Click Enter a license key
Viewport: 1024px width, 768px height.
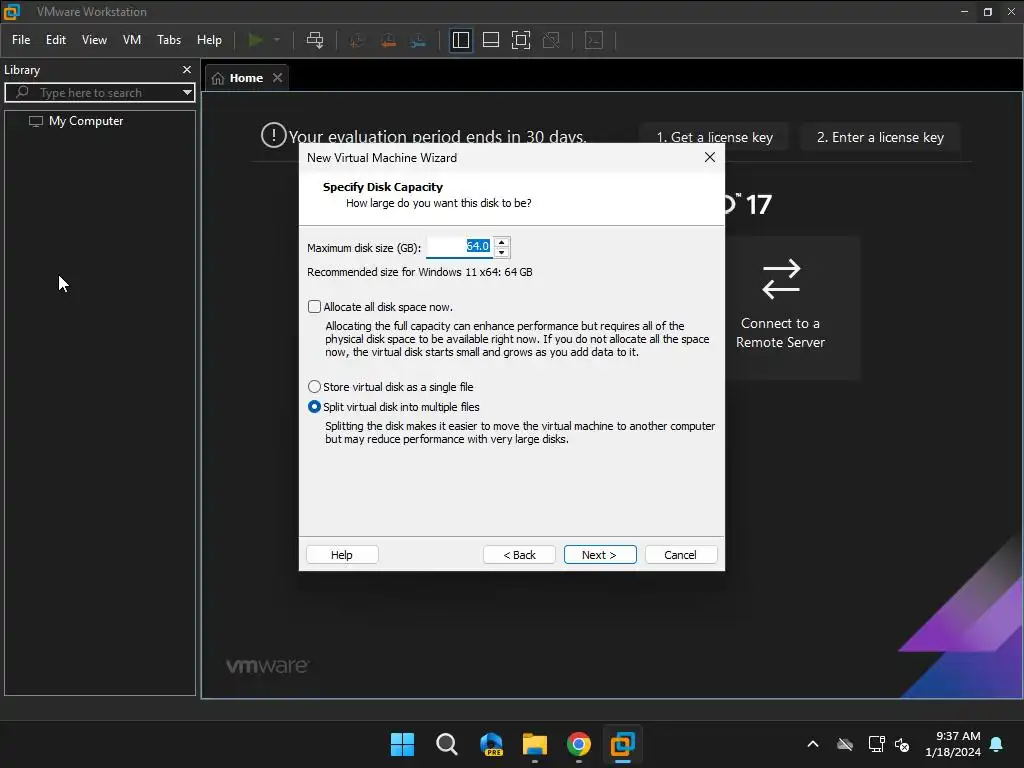[880, 137]
